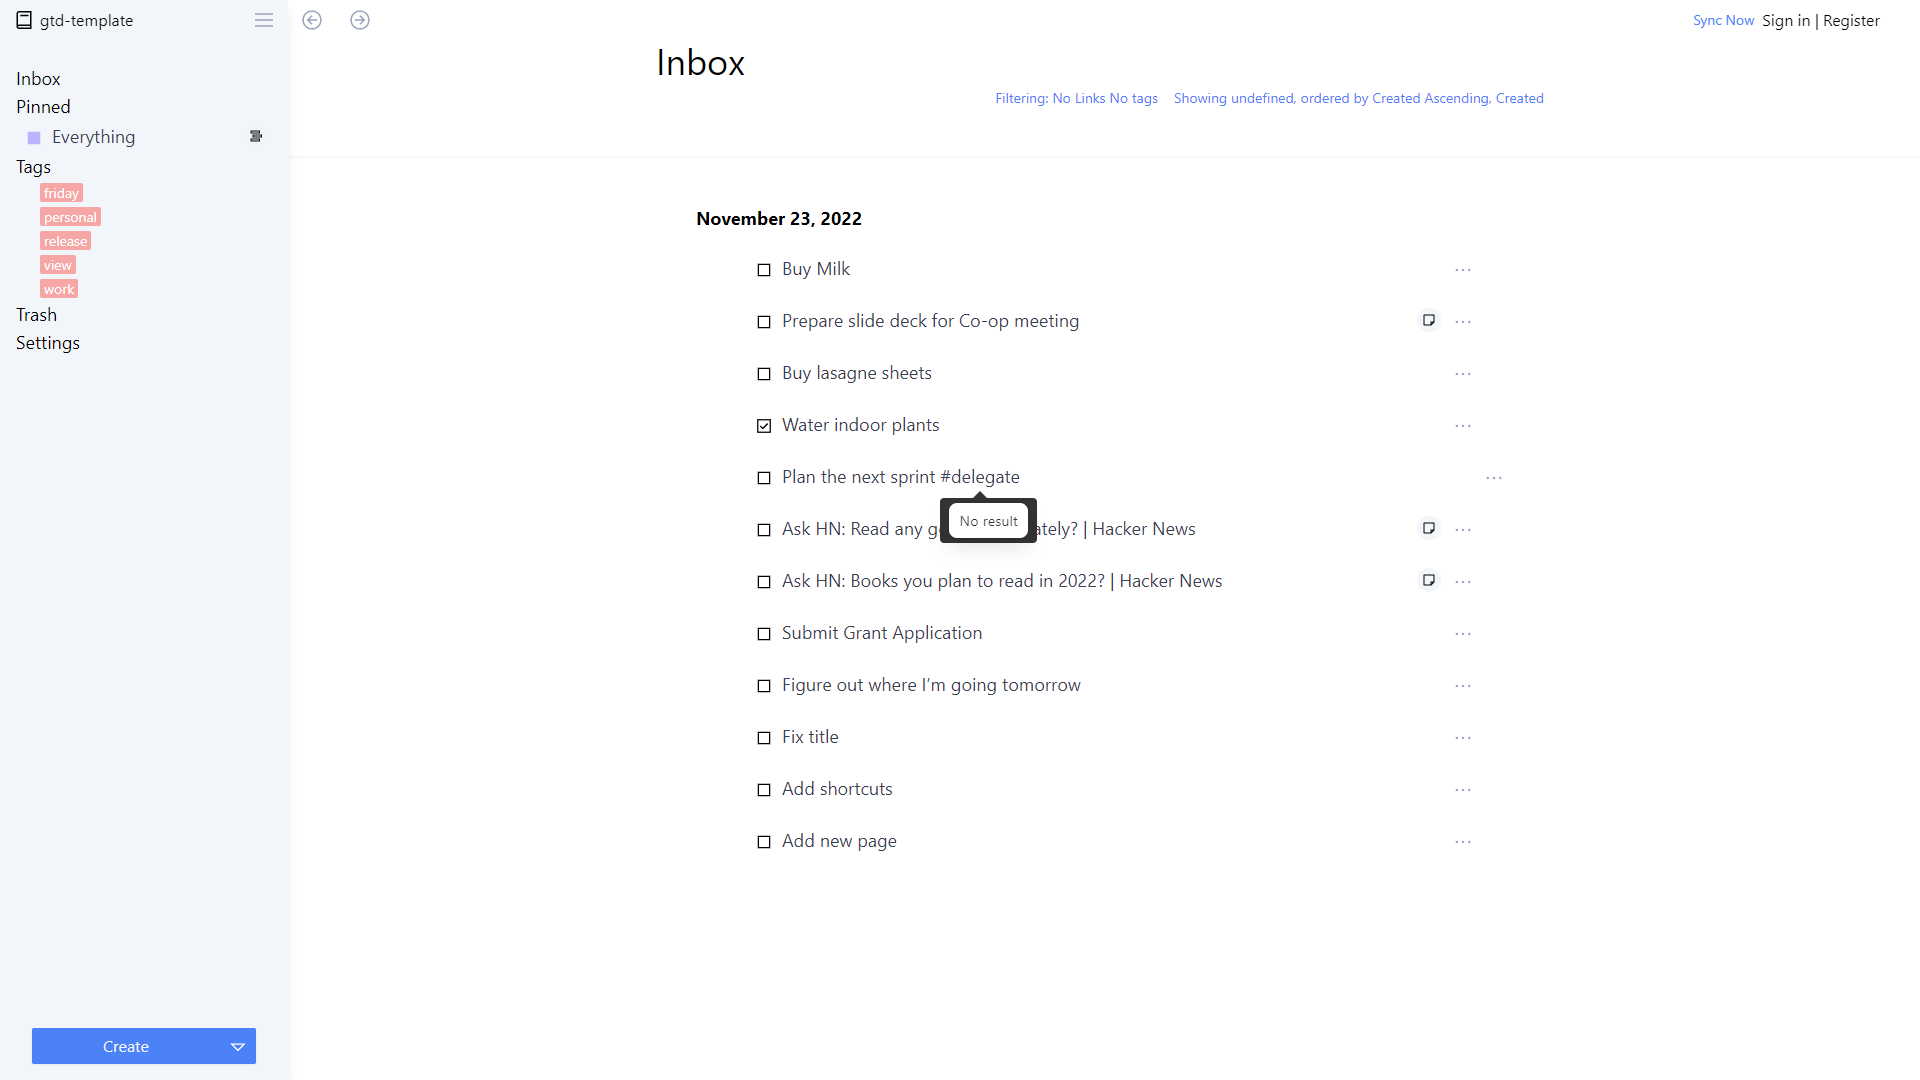Image resolution: width=1920 pixels, height=1080 pixels.
Task: Open note icon on Books you plan task
Action: pos(1429,581)
